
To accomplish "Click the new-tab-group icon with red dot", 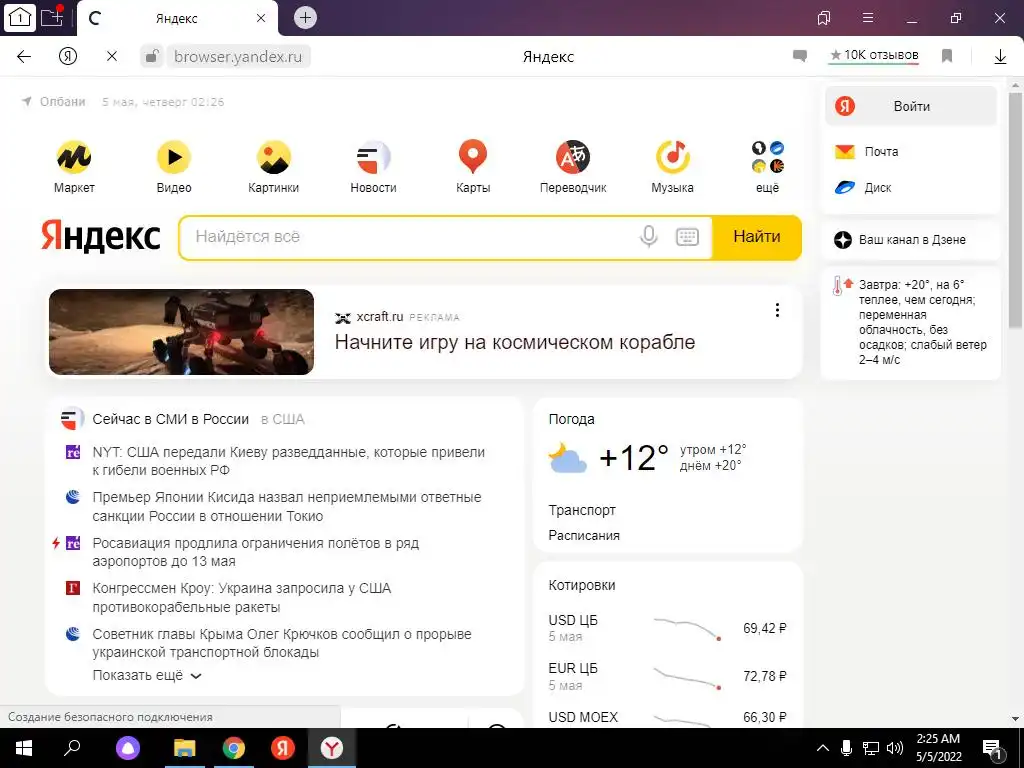I will tap(52, 16).
